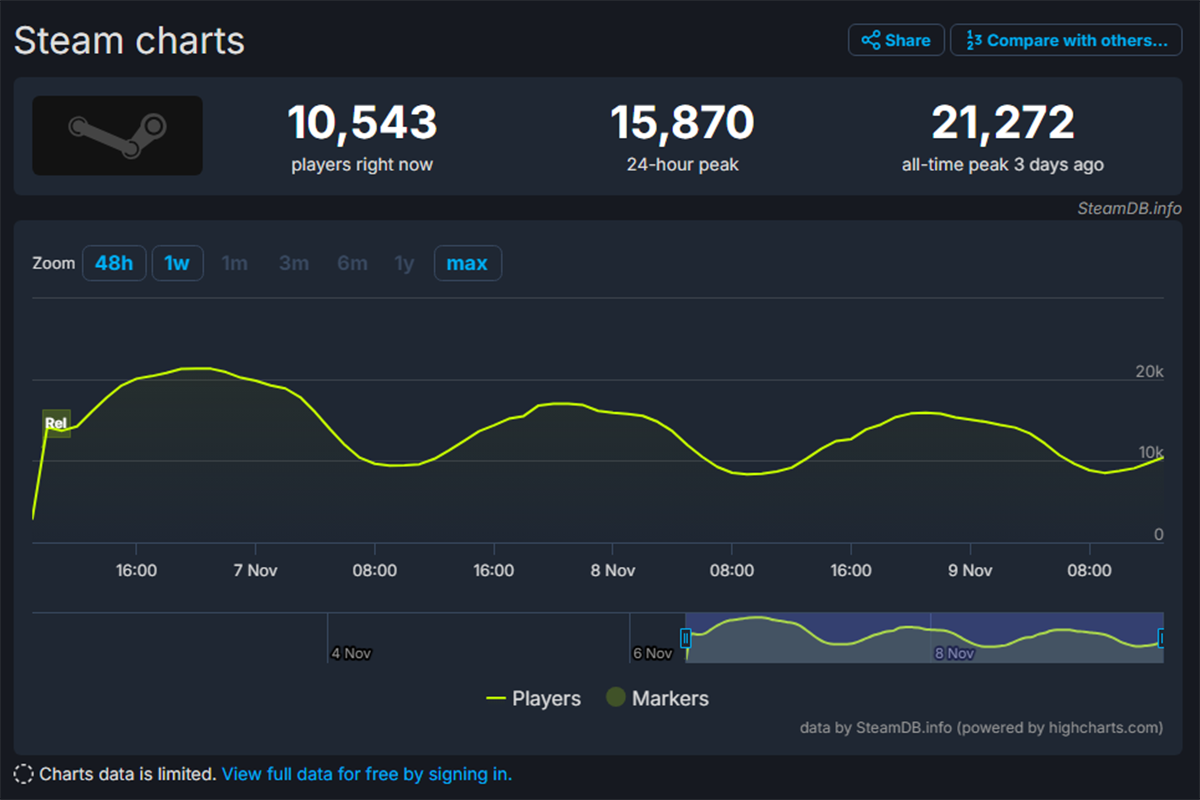The image size is (1200, 800).
Task: Set chart zoom to max
Action: (x=467, y=263)
